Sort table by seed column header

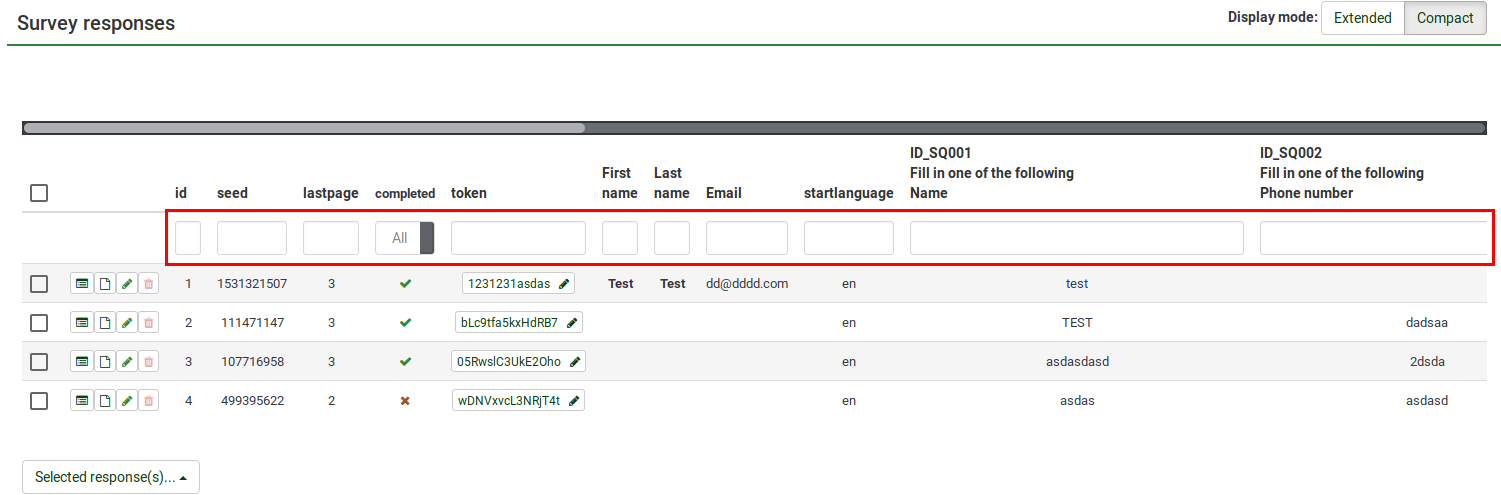pos(232,193)
